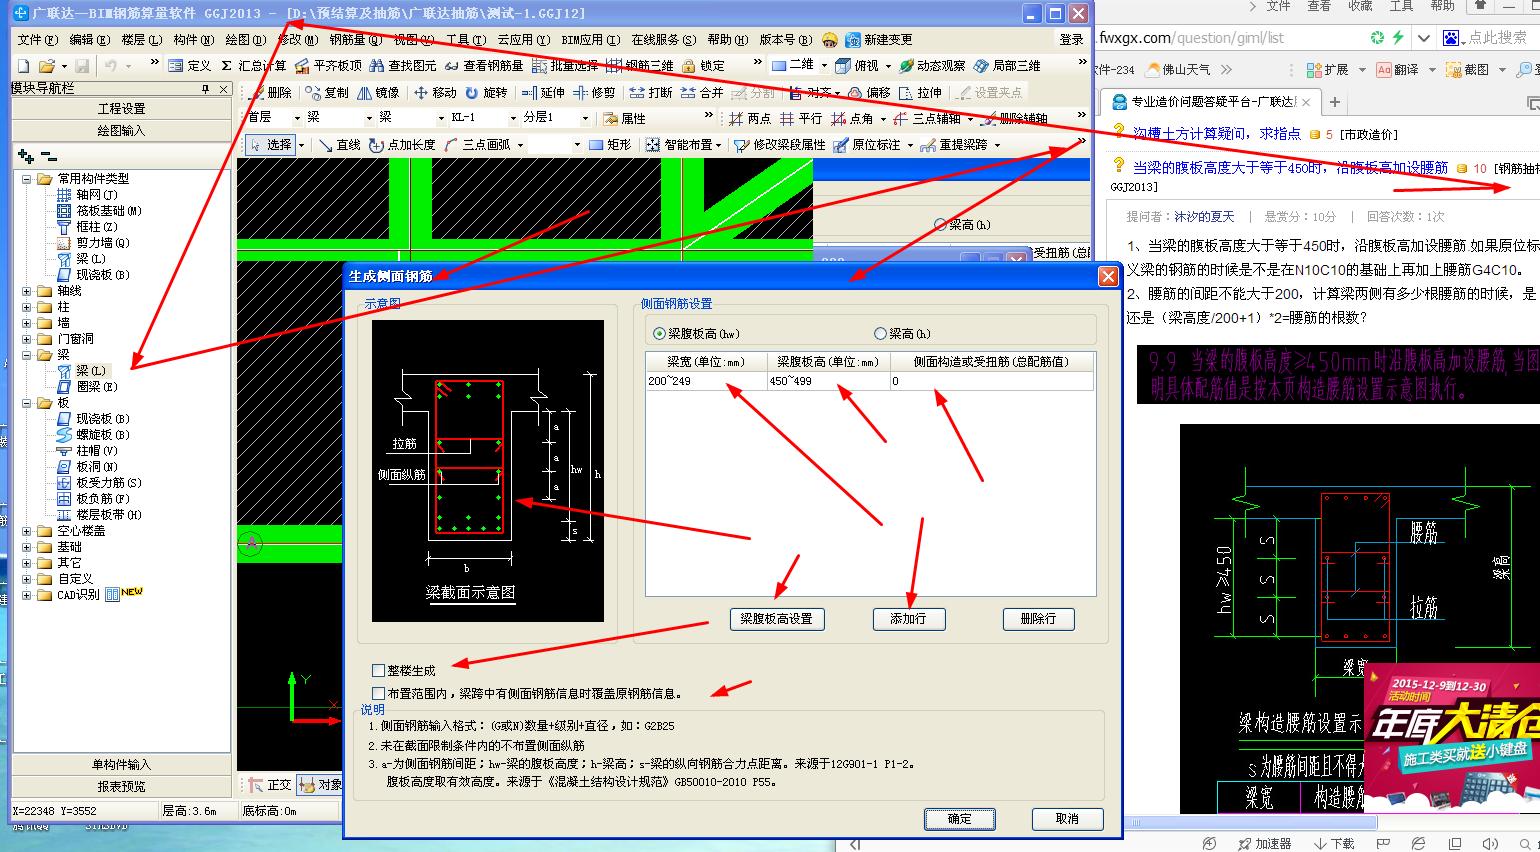Expand the 轴线 tree folder
This screenshot has height=852, width=1540.
click(26, 291)
